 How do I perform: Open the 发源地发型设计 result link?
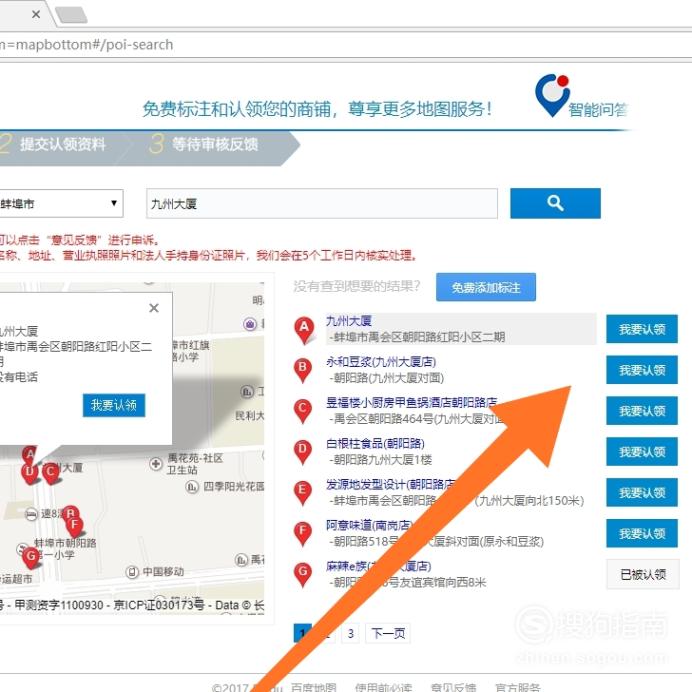pyautogui.click(x=391, y=485)
